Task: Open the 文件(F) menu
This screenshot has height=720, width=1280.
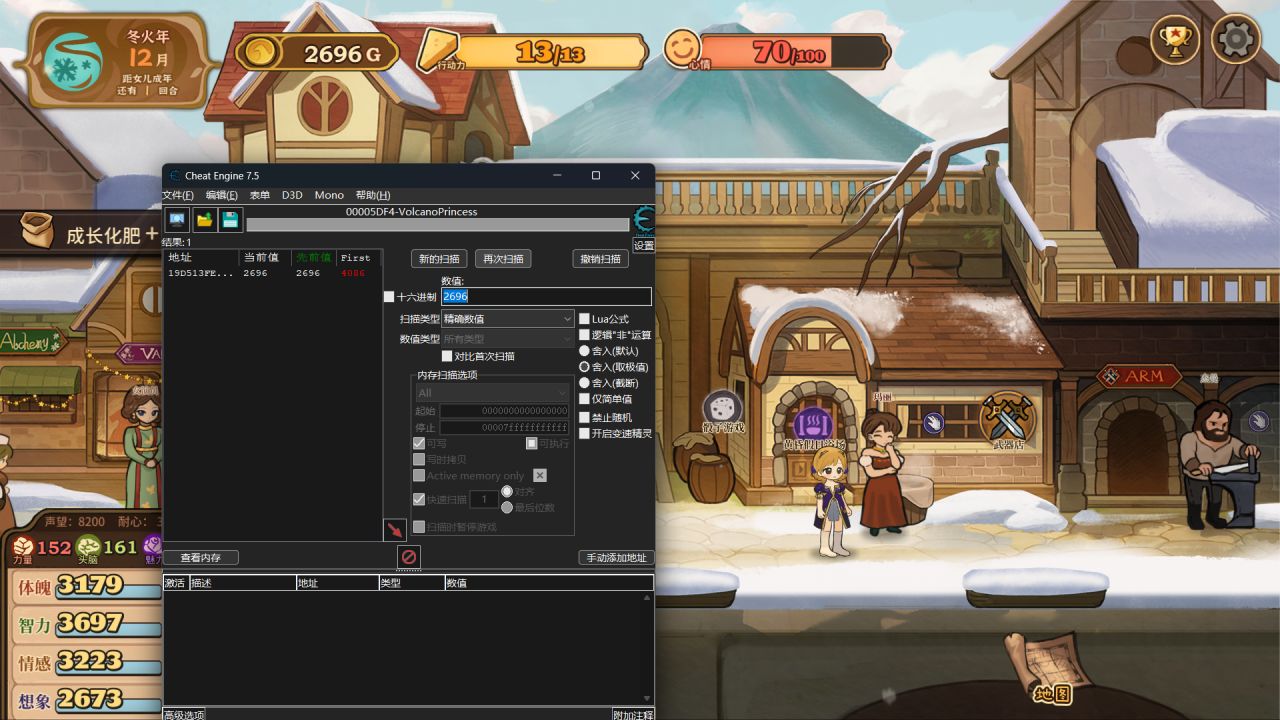Action: 178,195
